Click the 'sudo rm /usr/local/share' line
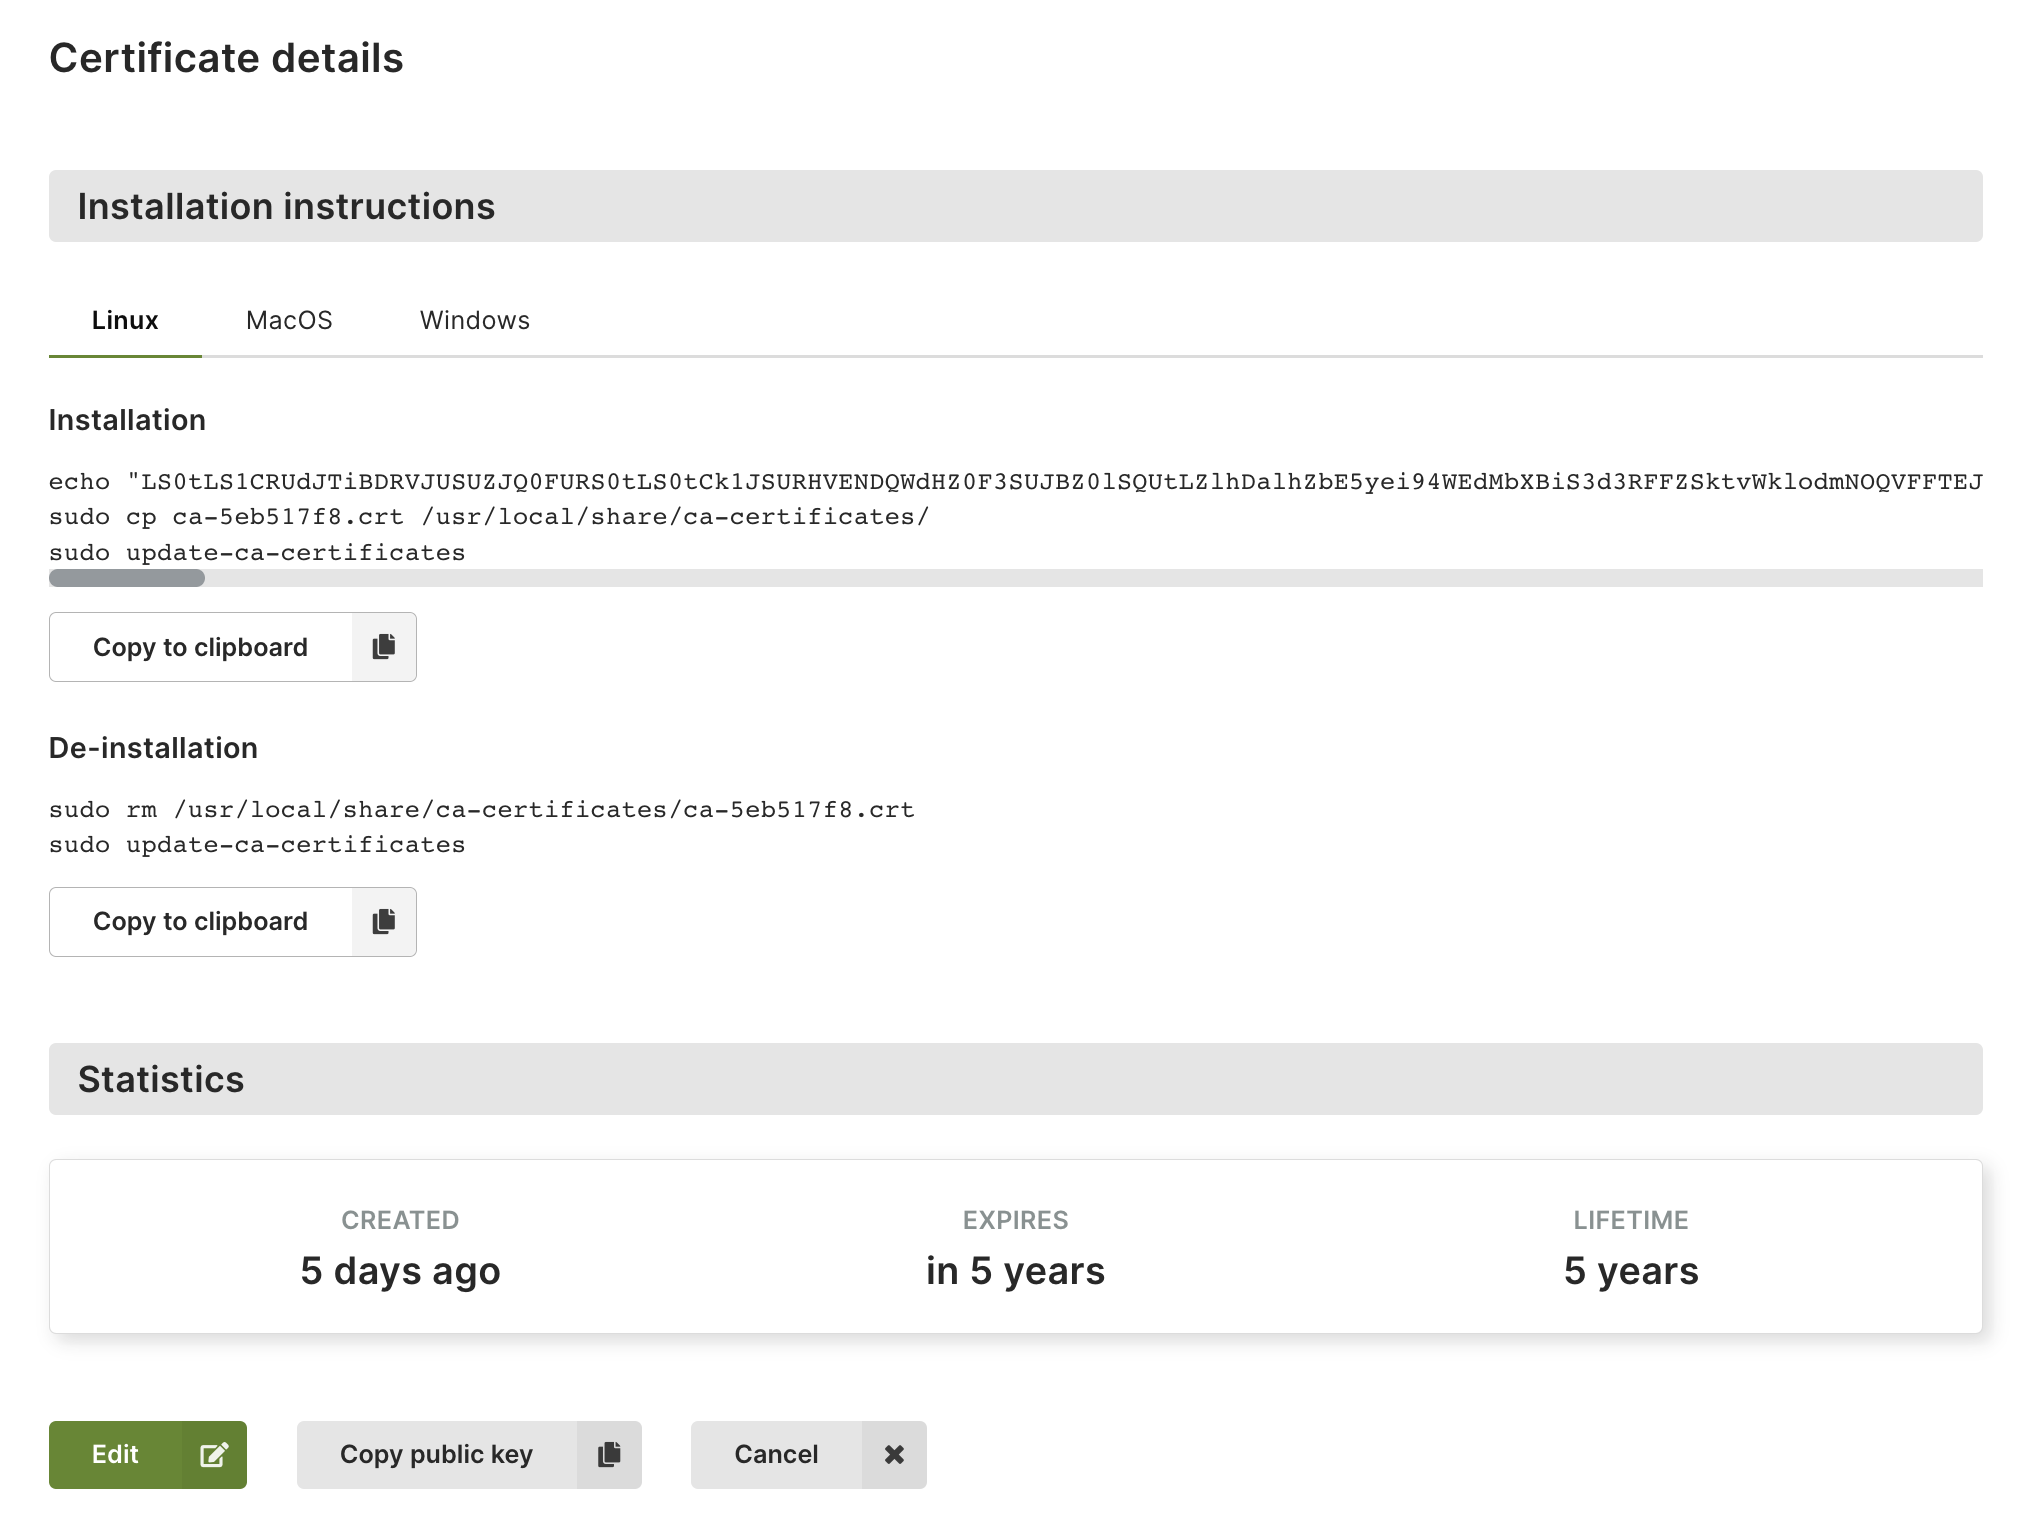 point(482,810)
